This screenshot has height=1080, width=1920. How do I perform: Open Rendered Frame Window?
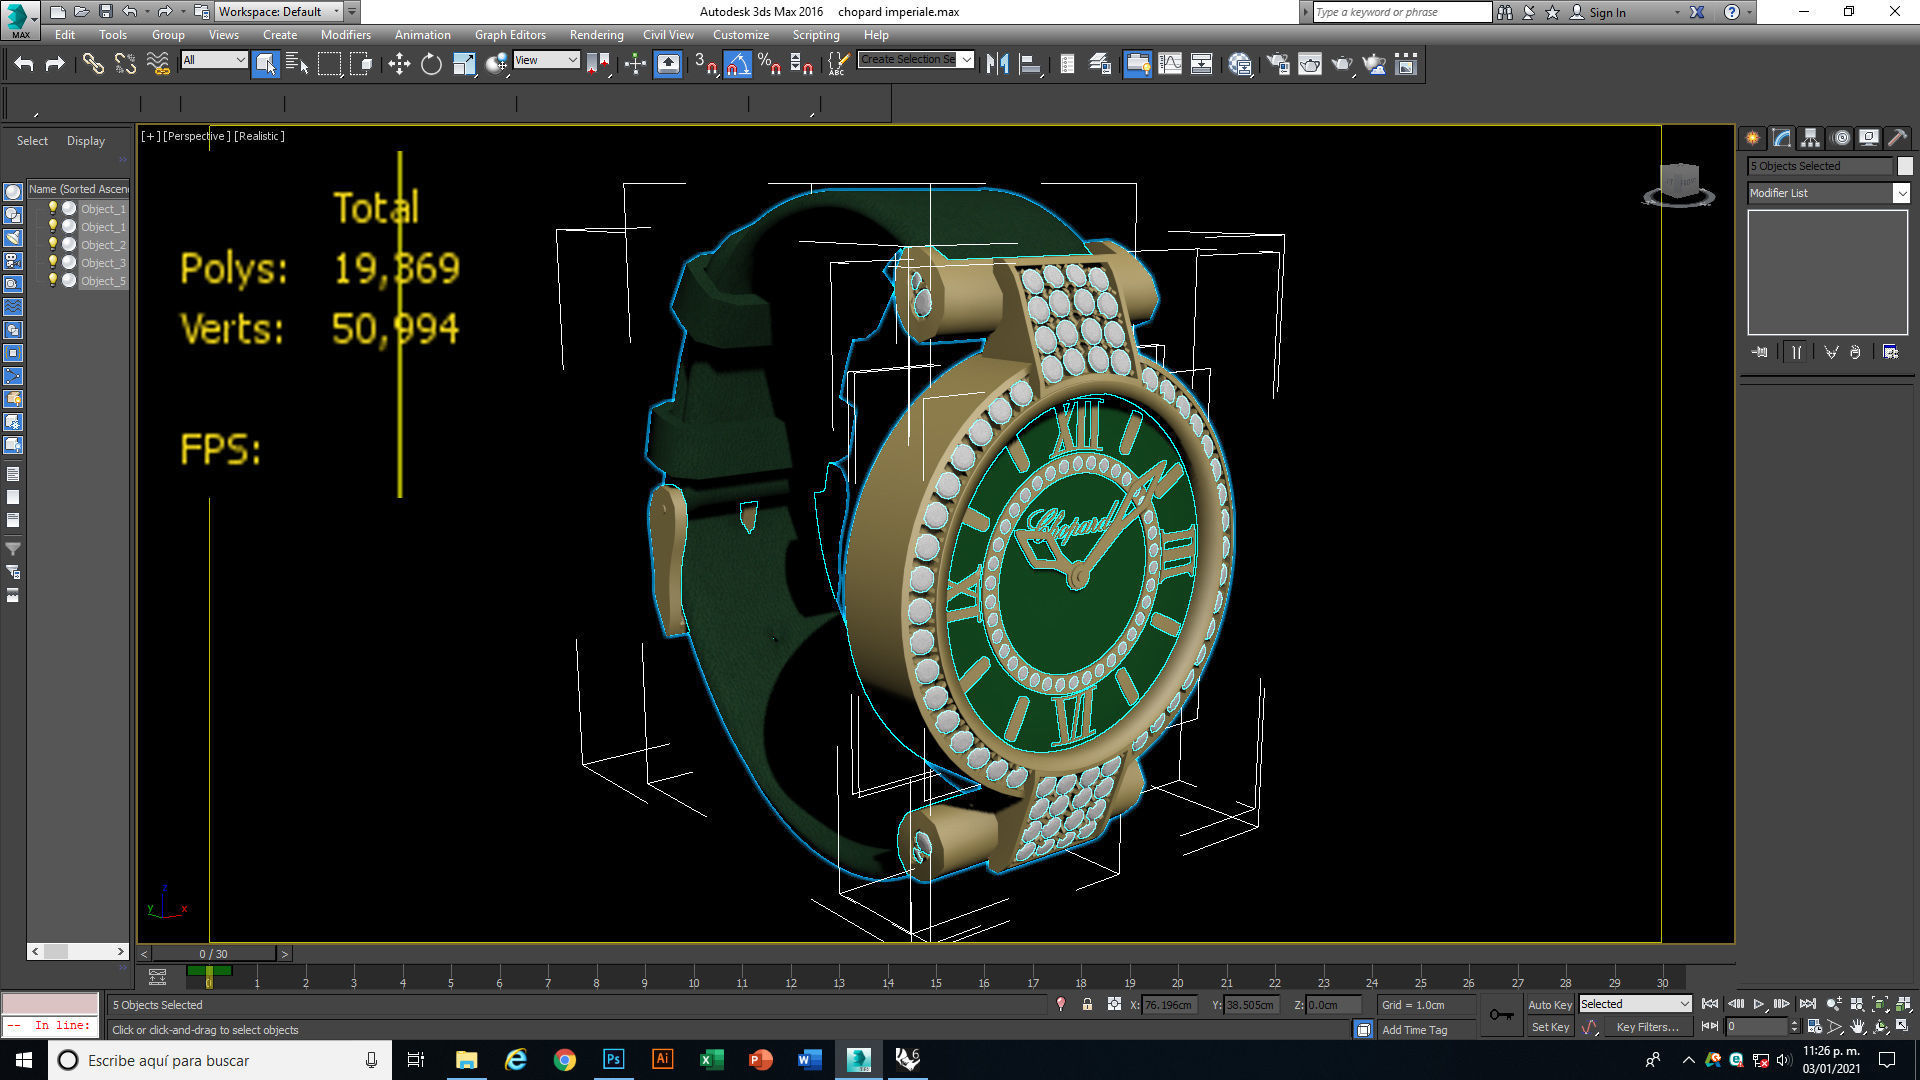pos(1310,64)
